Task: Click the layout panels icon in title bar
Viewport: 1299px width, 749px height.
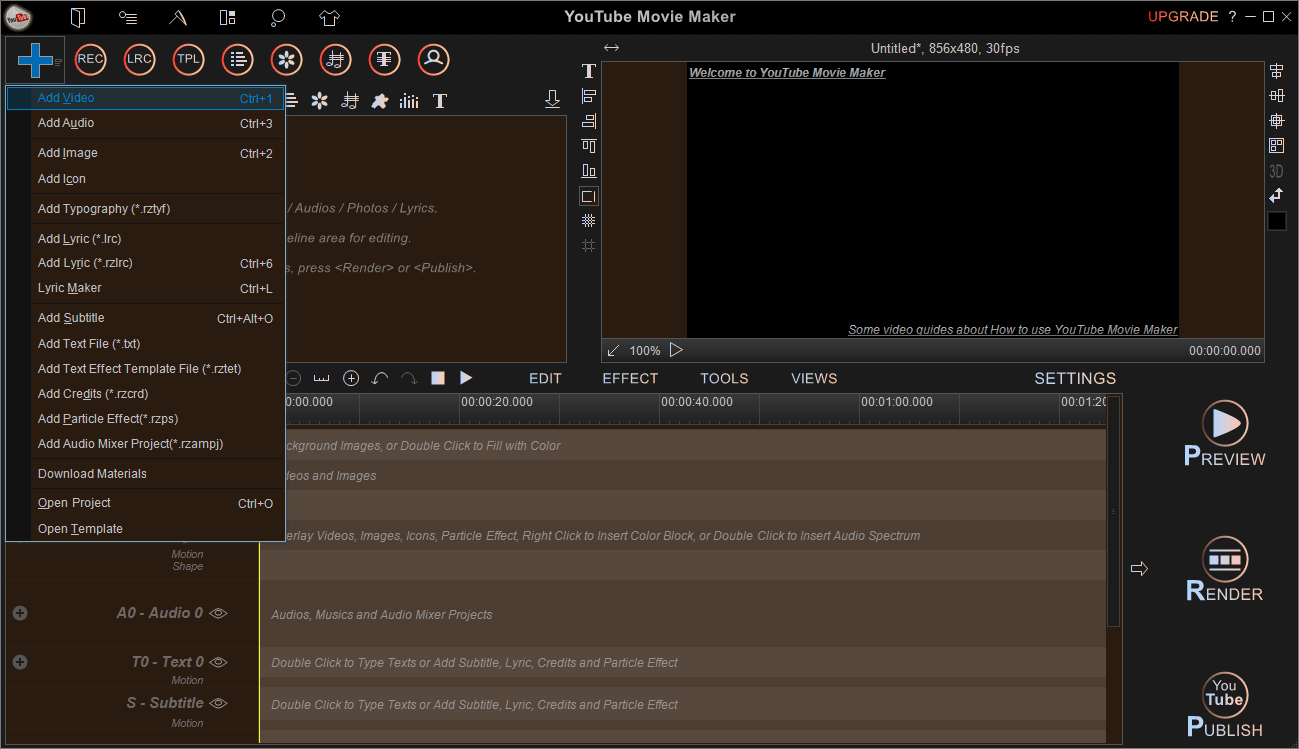Action: click(228, 17)
